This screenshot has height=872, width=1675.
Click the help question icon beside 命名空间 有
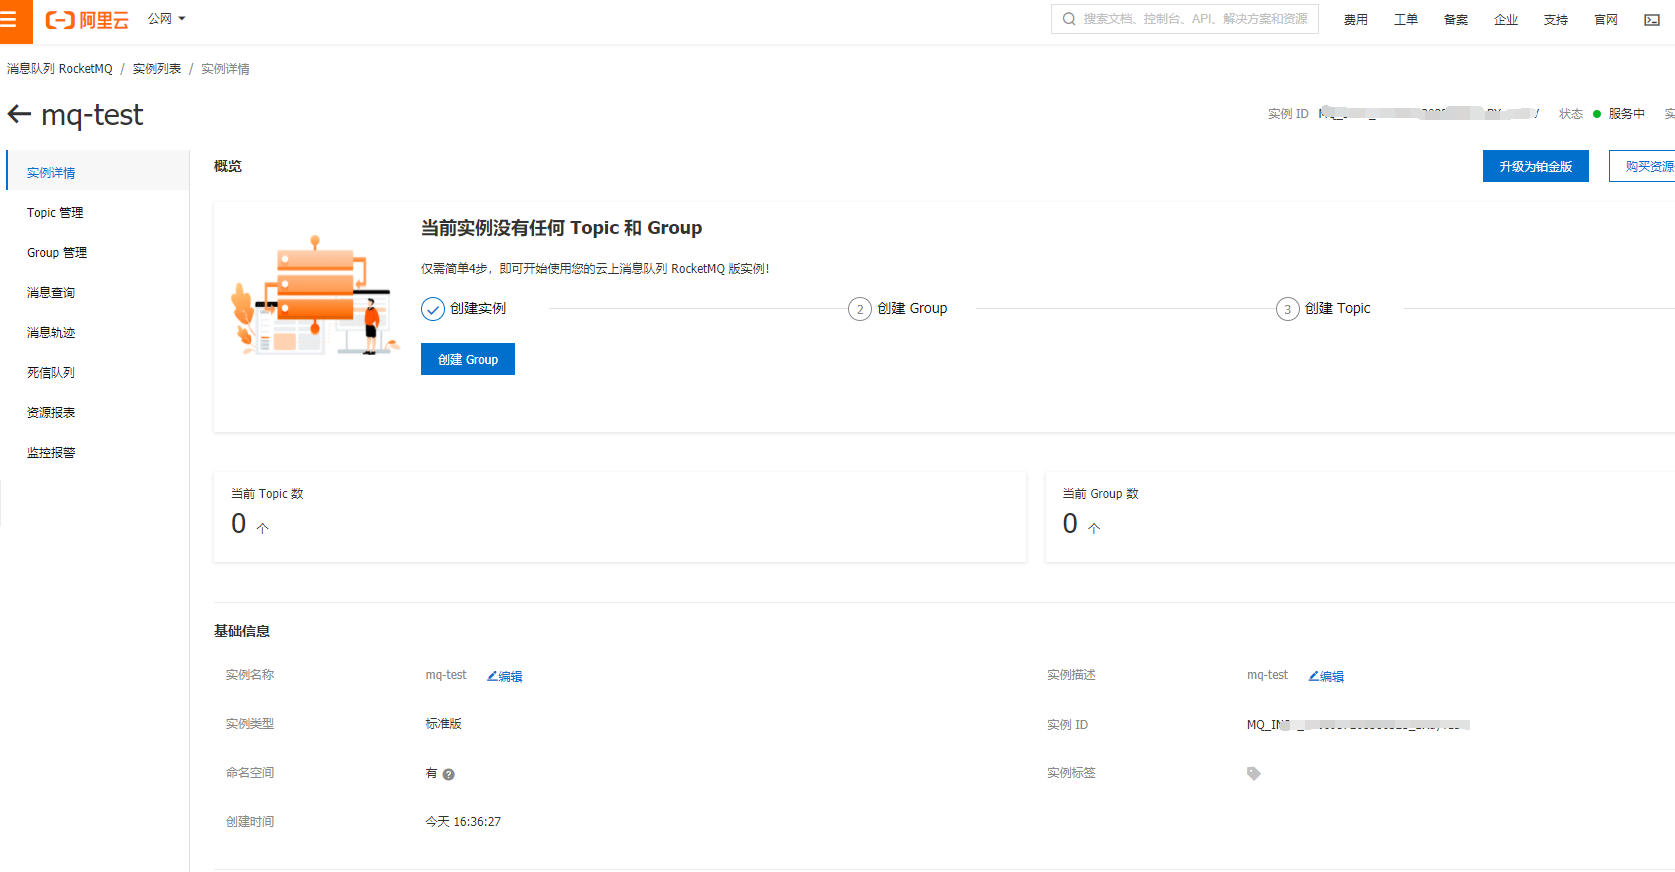[x=449, y=774]
